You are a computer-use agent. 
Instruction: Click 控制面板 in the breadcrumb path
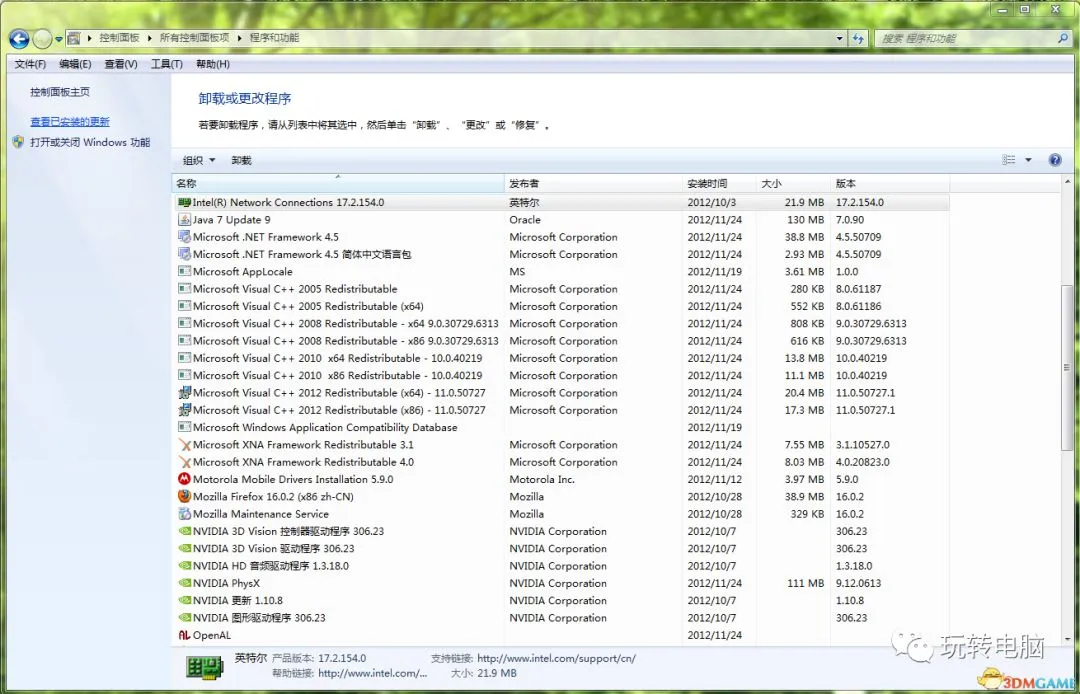pos(120,38)
